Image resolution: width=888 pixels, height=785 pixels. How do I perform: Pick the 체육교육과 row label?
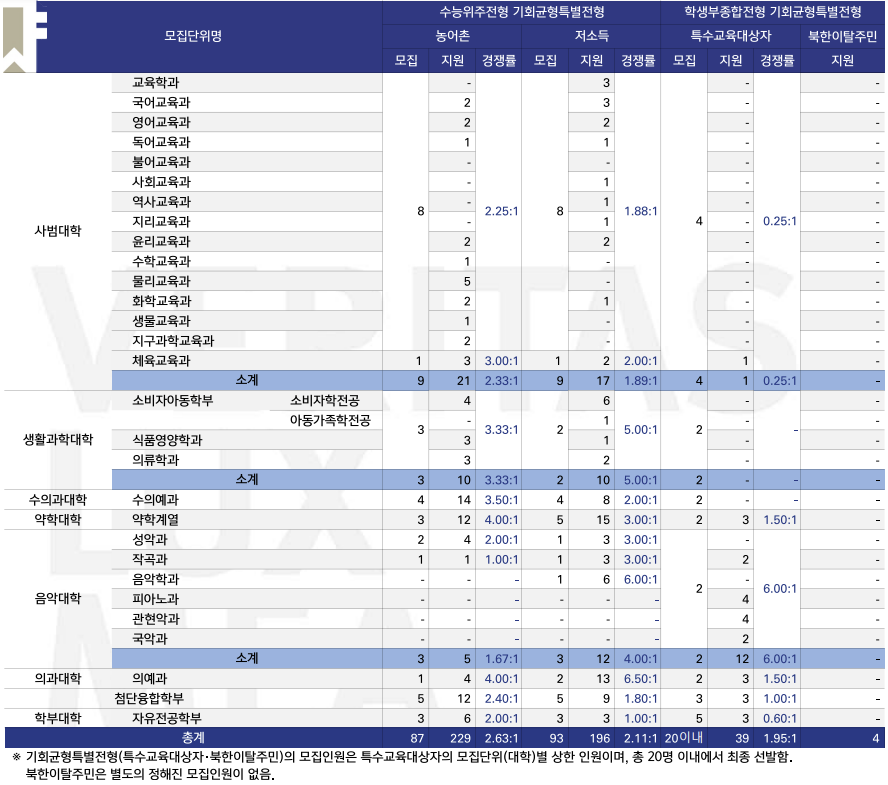(x=161, y=360)
